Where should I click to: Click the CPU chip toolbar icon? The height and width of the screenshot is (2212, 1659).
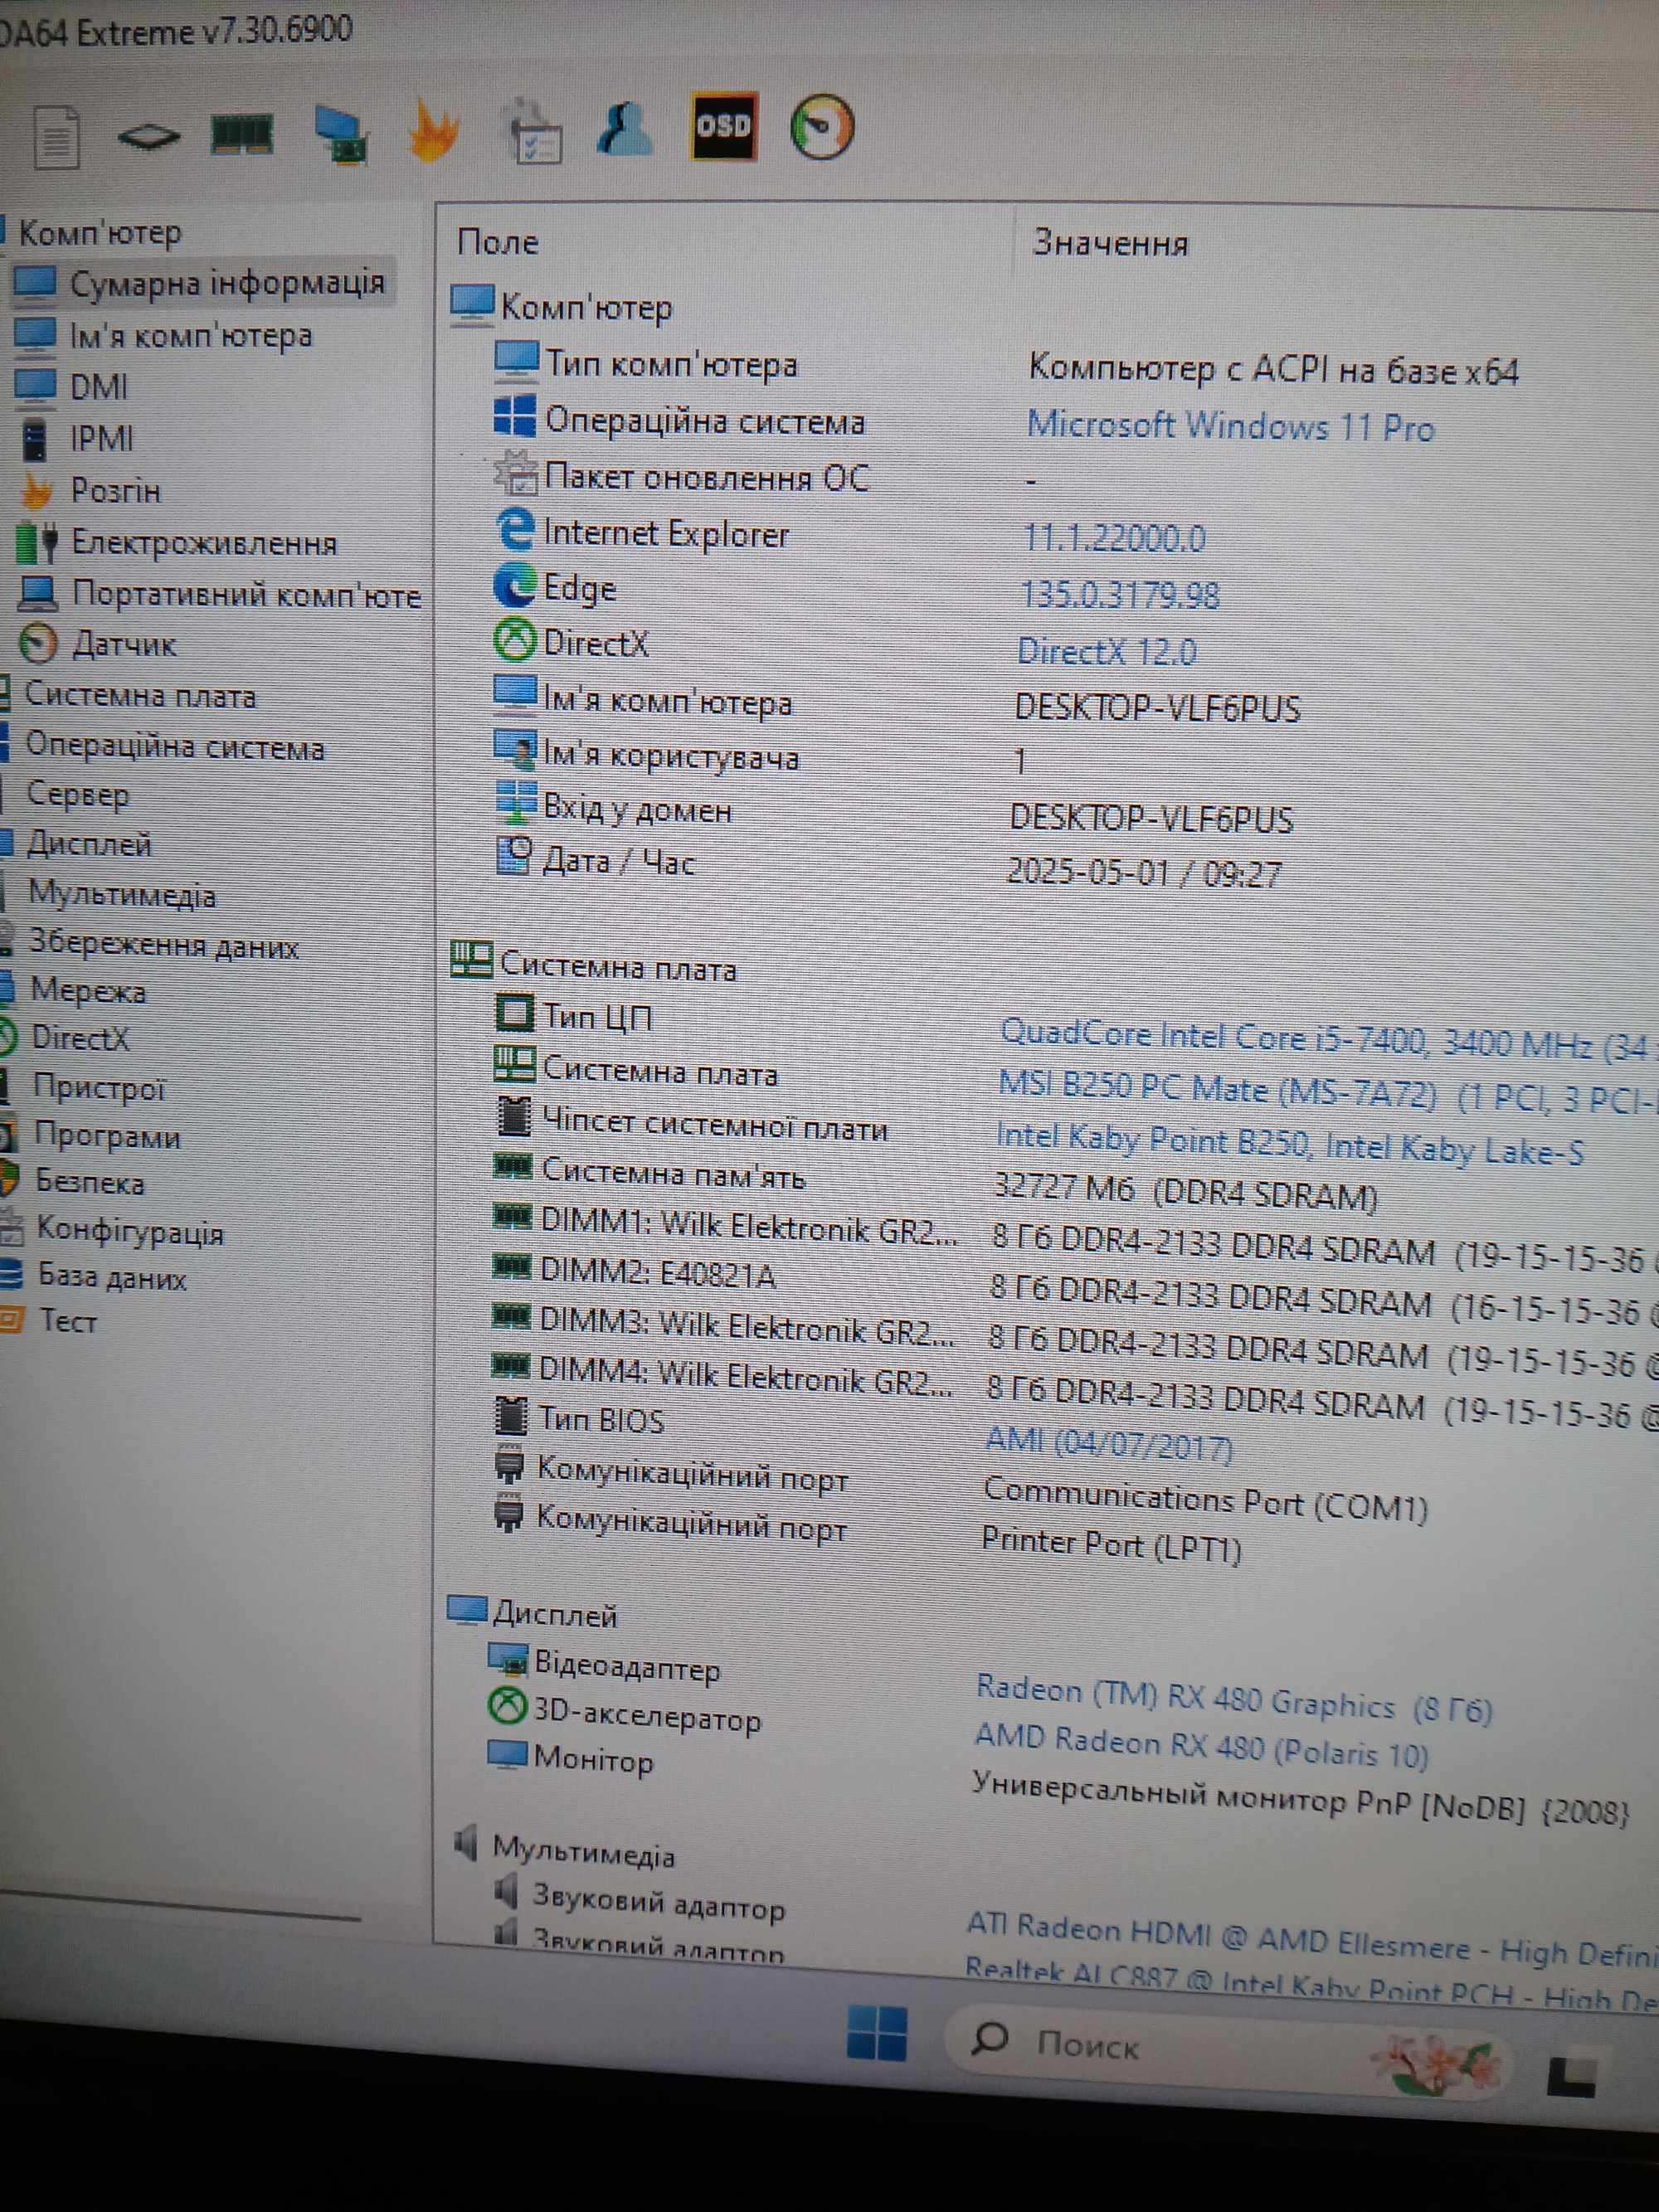[x=149, y=135]
